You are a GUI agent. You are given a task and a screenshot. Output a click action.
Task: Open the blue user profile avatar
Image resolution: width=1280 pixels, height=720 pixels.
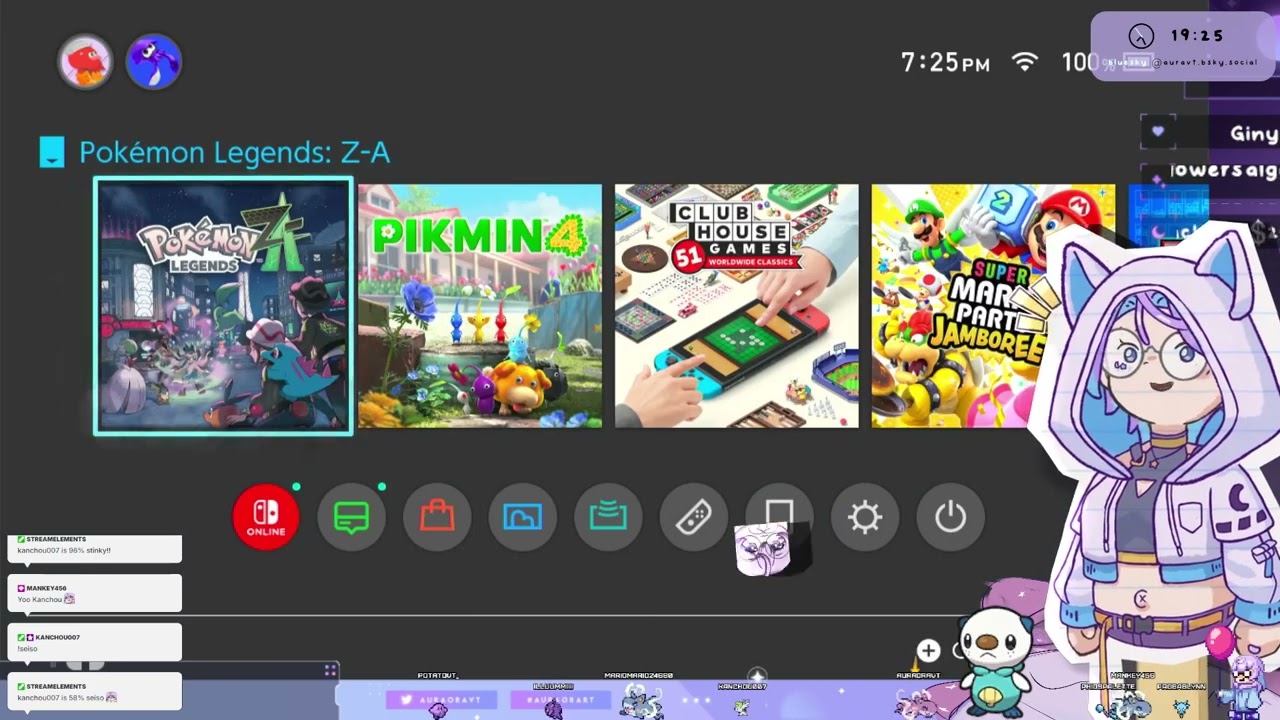click(154, 62)
